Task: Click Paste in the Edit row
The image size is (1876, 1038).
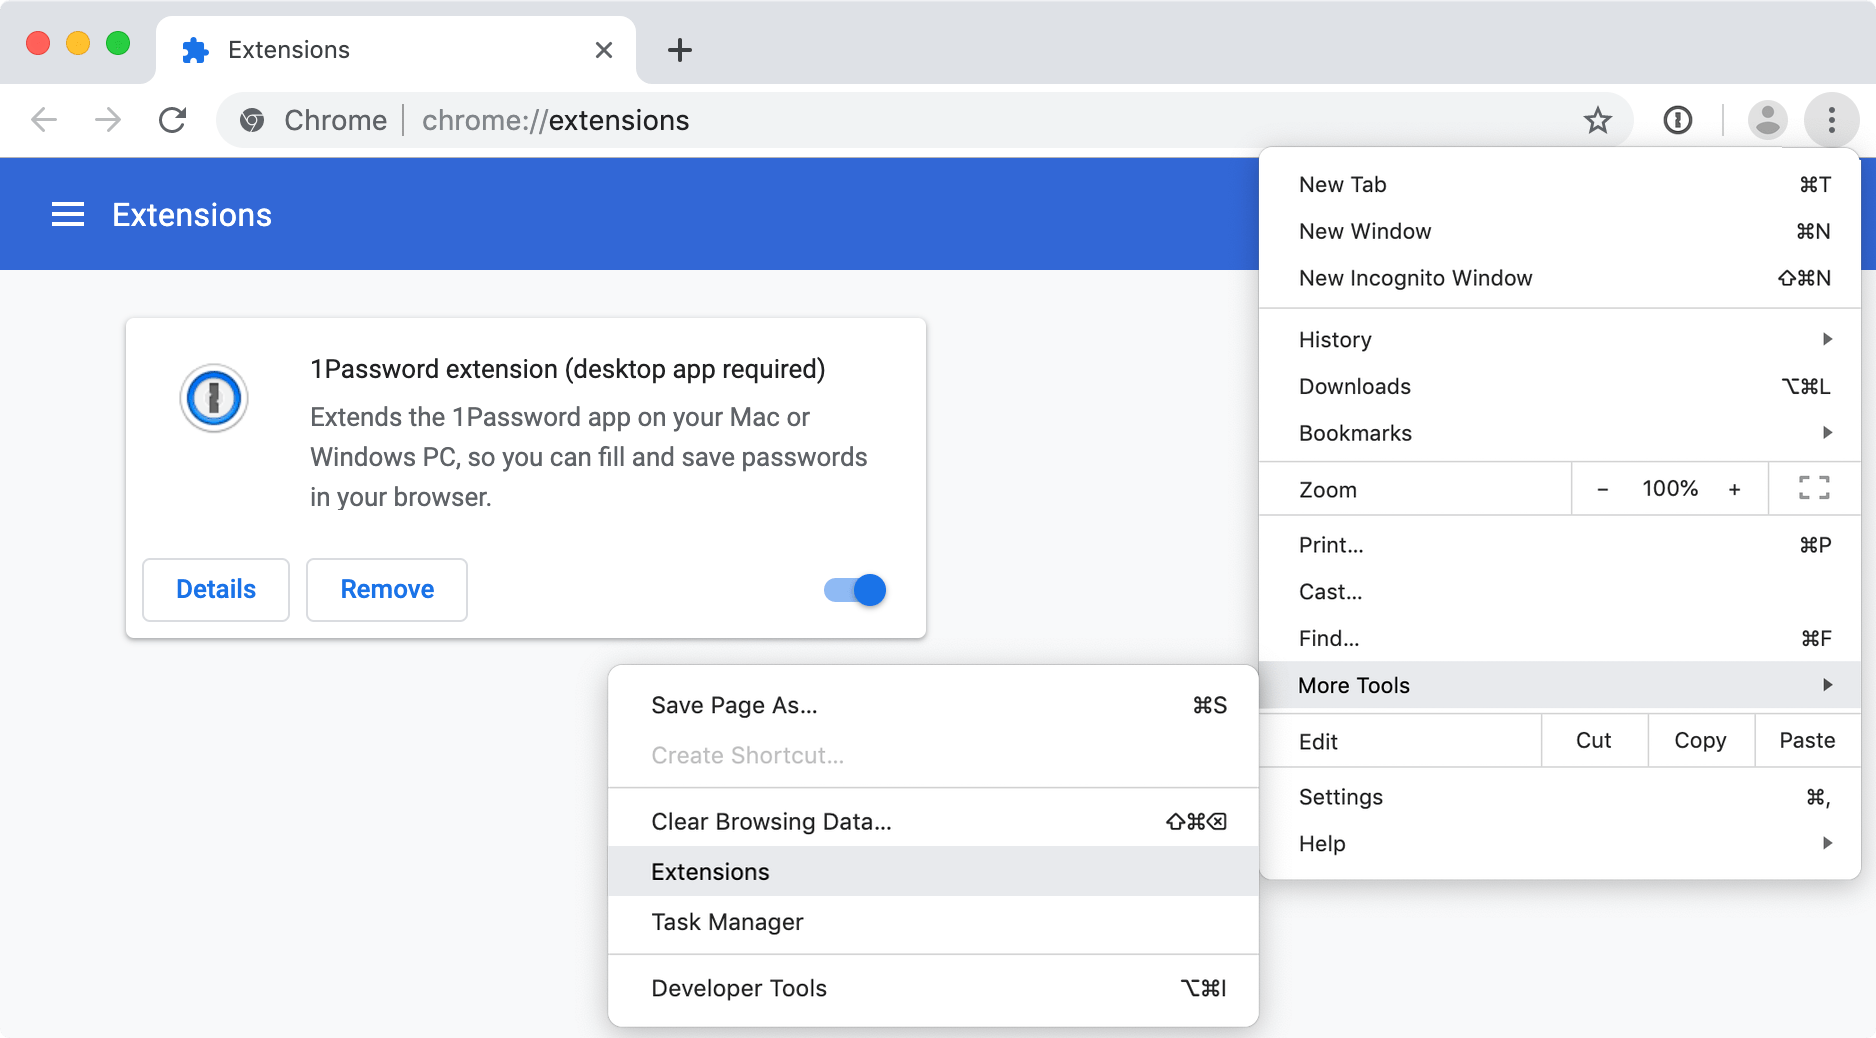Action: [x=1807, y=740]
